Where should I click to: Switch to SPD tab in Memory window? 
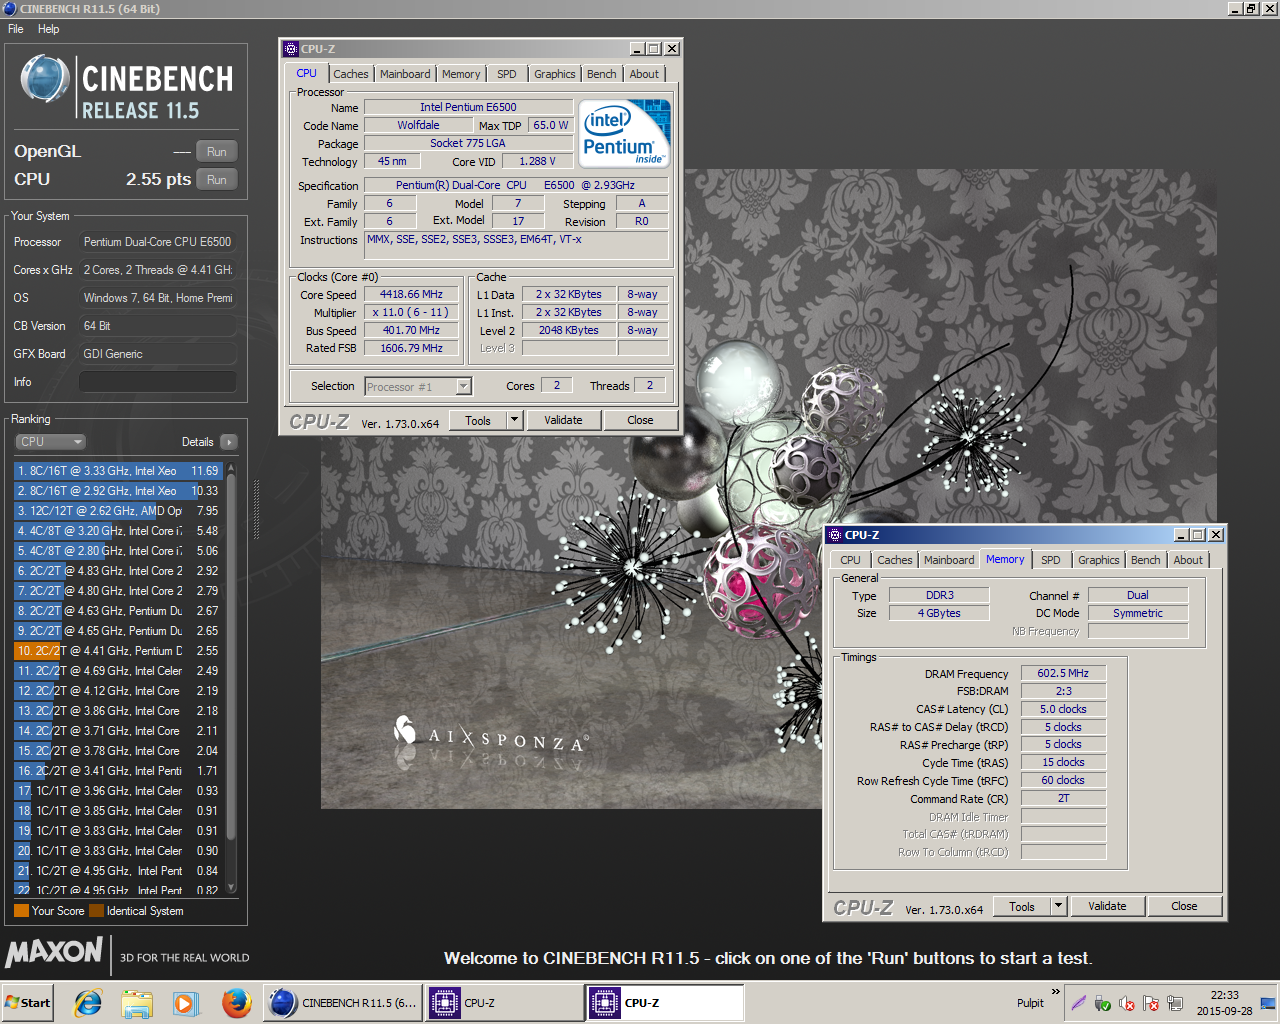click(x=1051, y=560)
